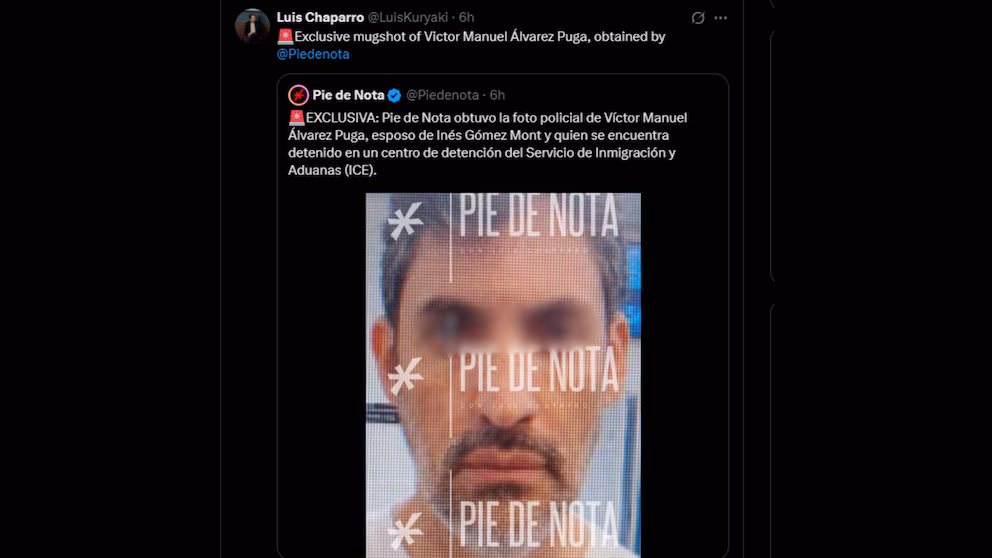Image resolution: width=992 pixels, height=558 pixels.
Task: Click Luis Chaparro's profile avatar
Action: 252,26
